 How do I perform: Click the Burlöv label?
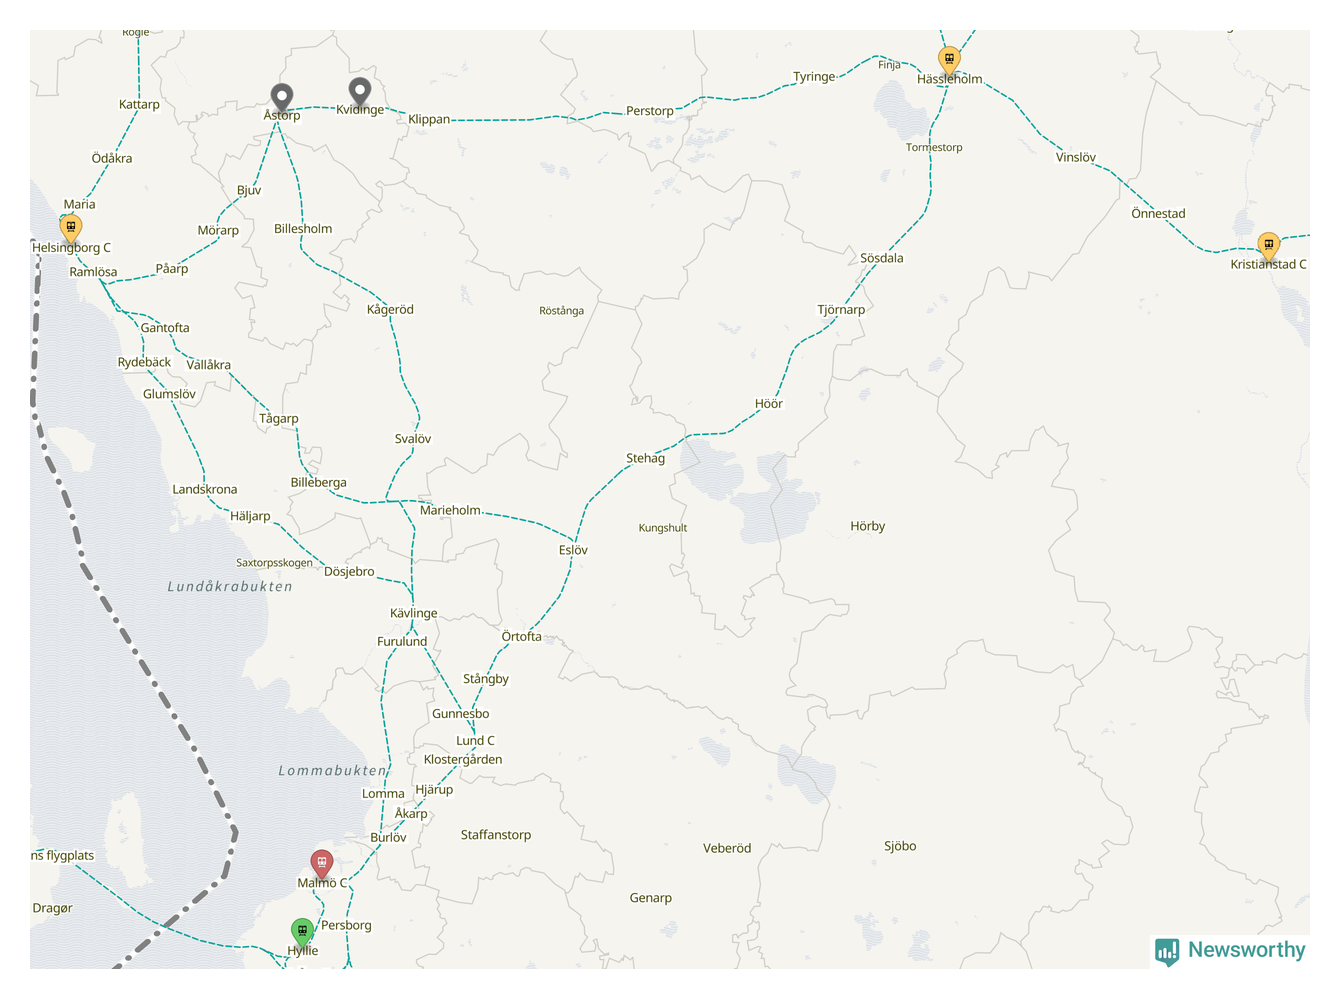(x=388, y=838)
